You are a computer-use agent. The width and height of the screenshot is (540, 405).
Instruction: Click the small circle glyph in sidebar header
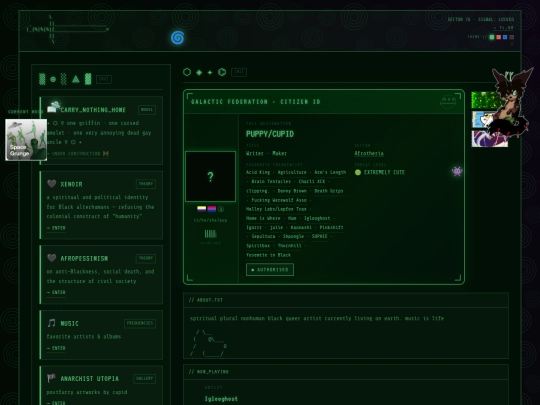[x=53, y=79]
